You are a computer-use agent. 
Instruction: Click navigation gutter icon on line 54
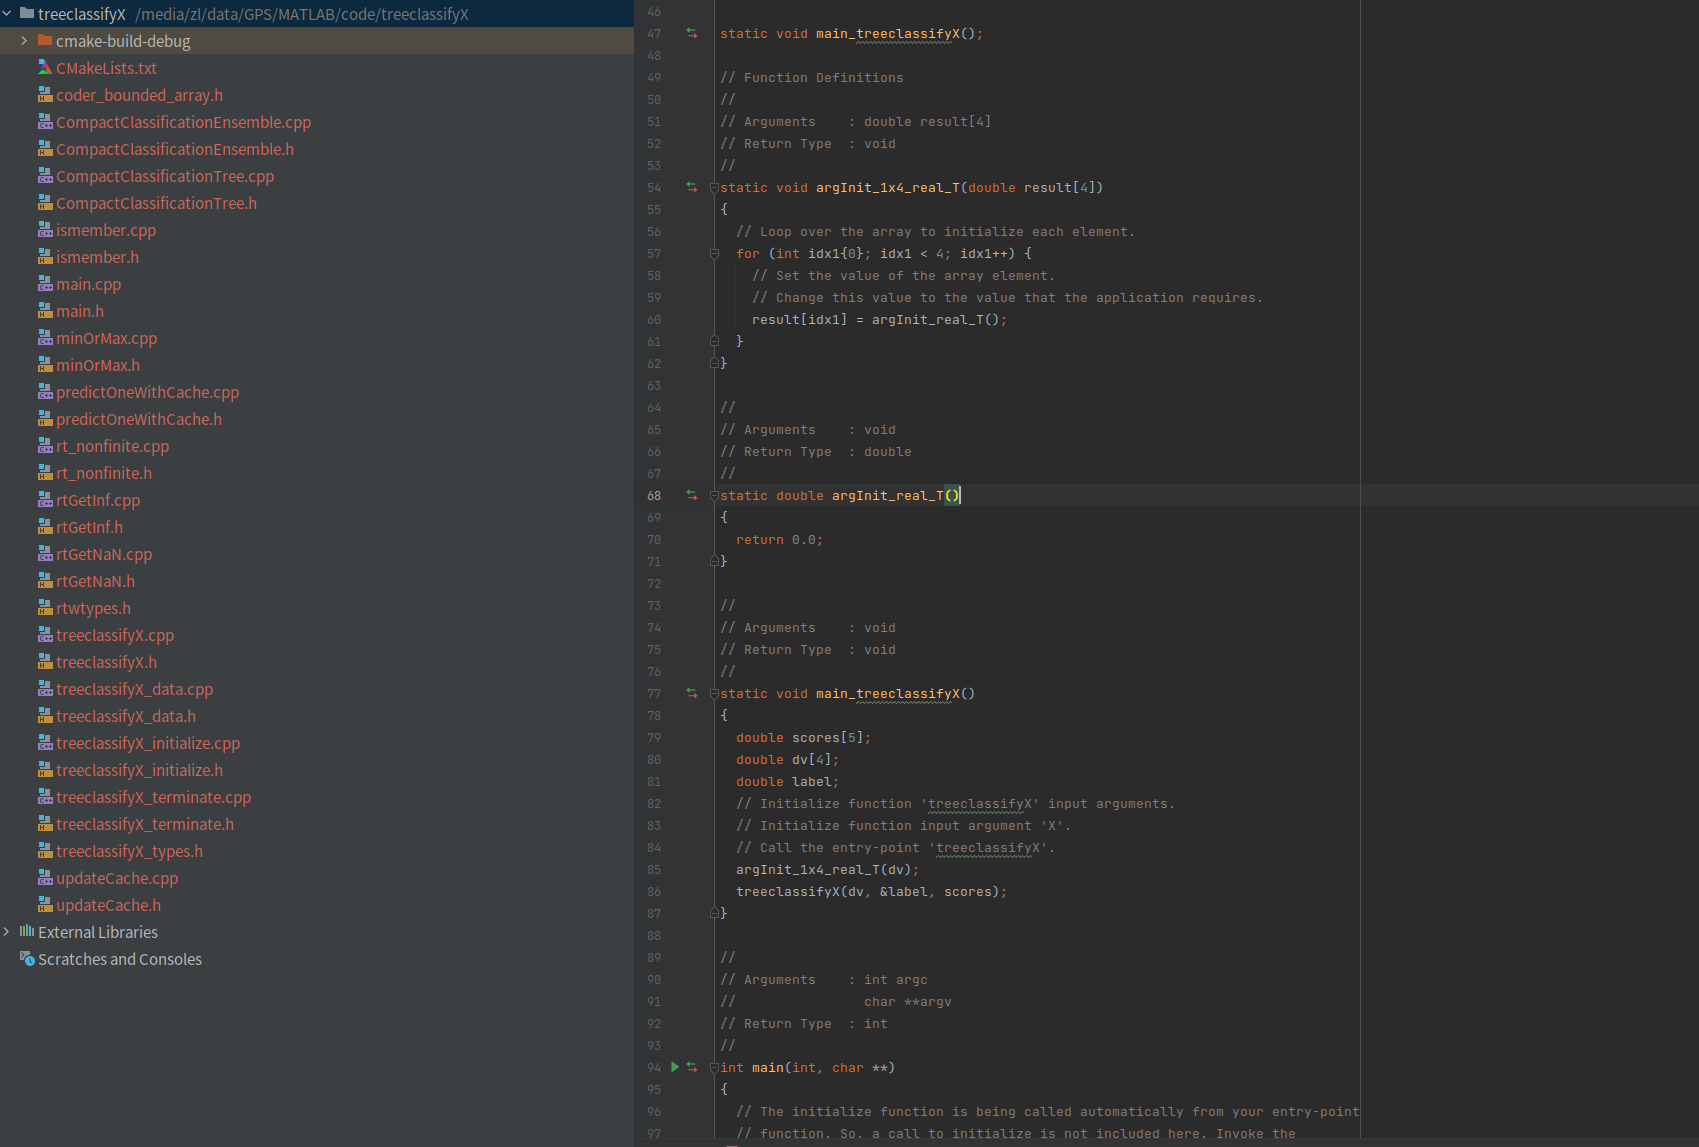click(x=692, y=187)
